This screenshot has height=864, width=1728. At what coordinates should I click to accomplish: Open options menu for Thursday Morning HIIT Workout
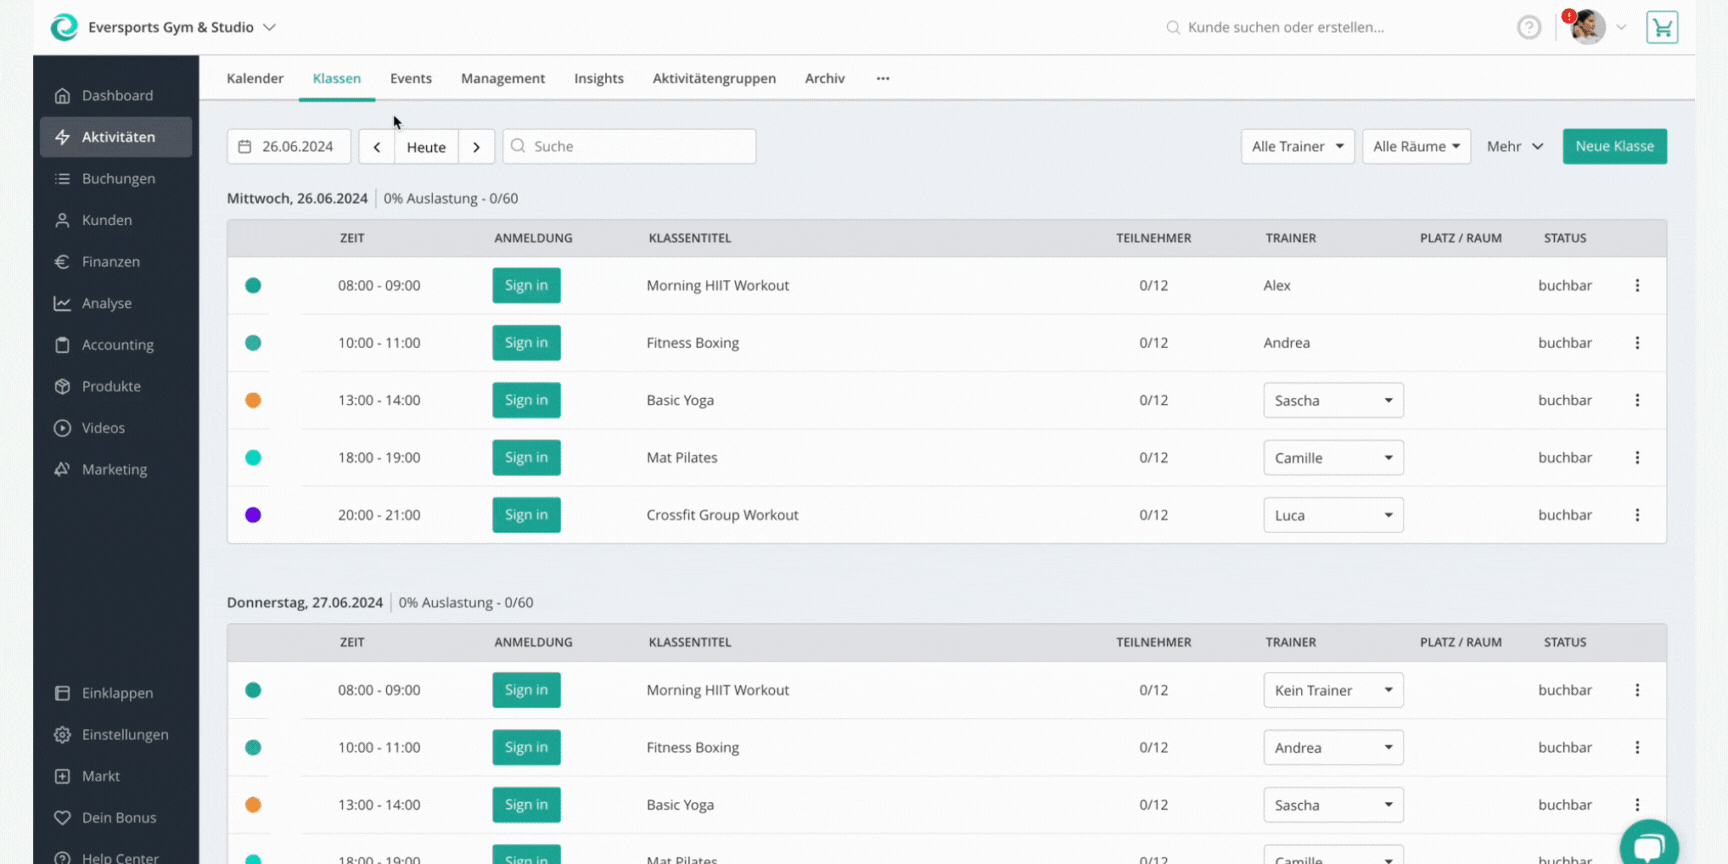(1637, 690)
